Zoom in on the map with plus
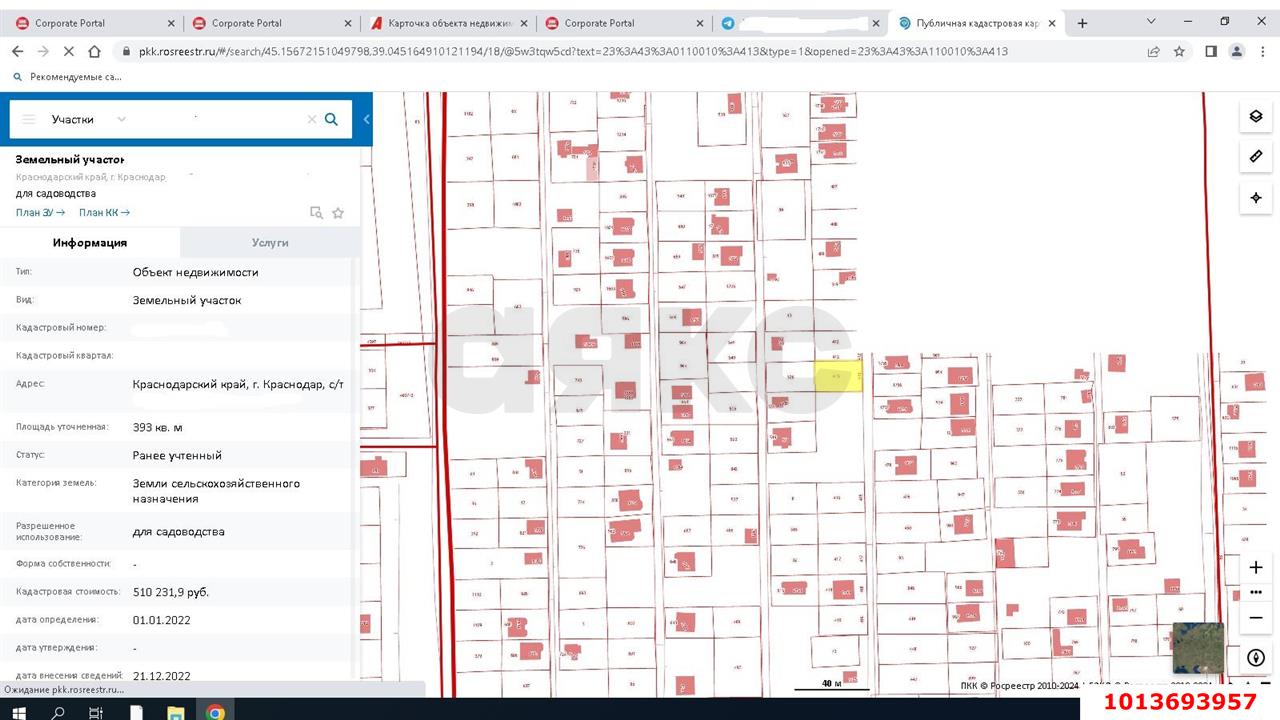 click(x=1256, y=567)
